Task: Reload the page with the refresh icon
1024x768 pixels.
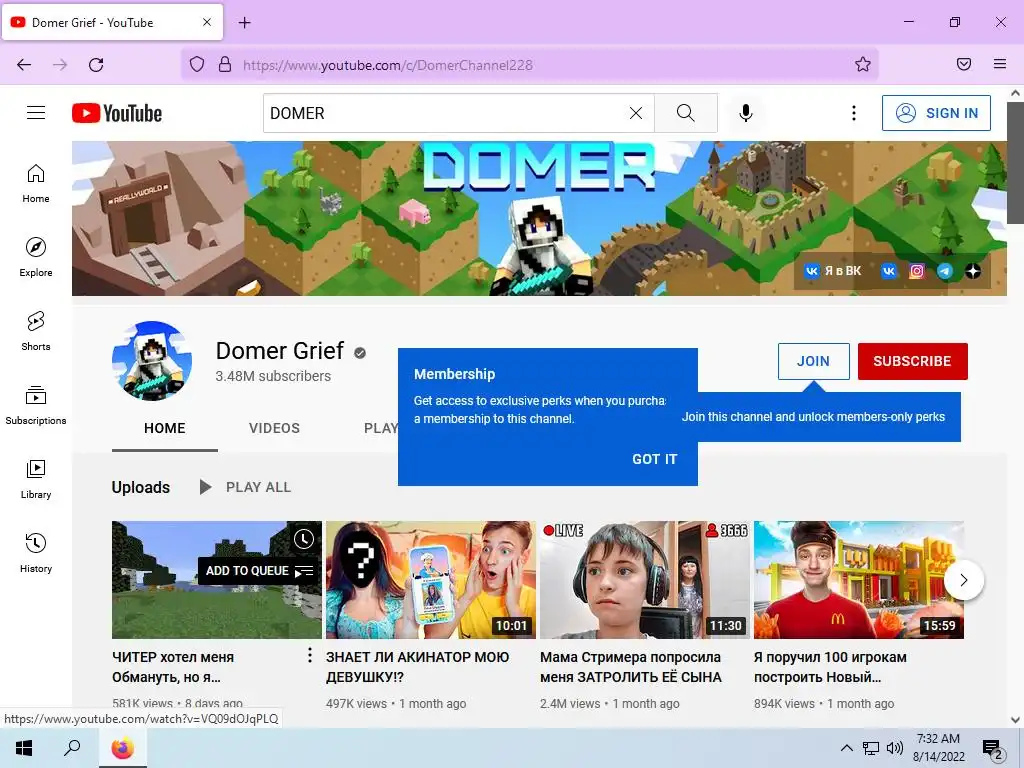Action: pyautogui.click(x=96, y=65)
